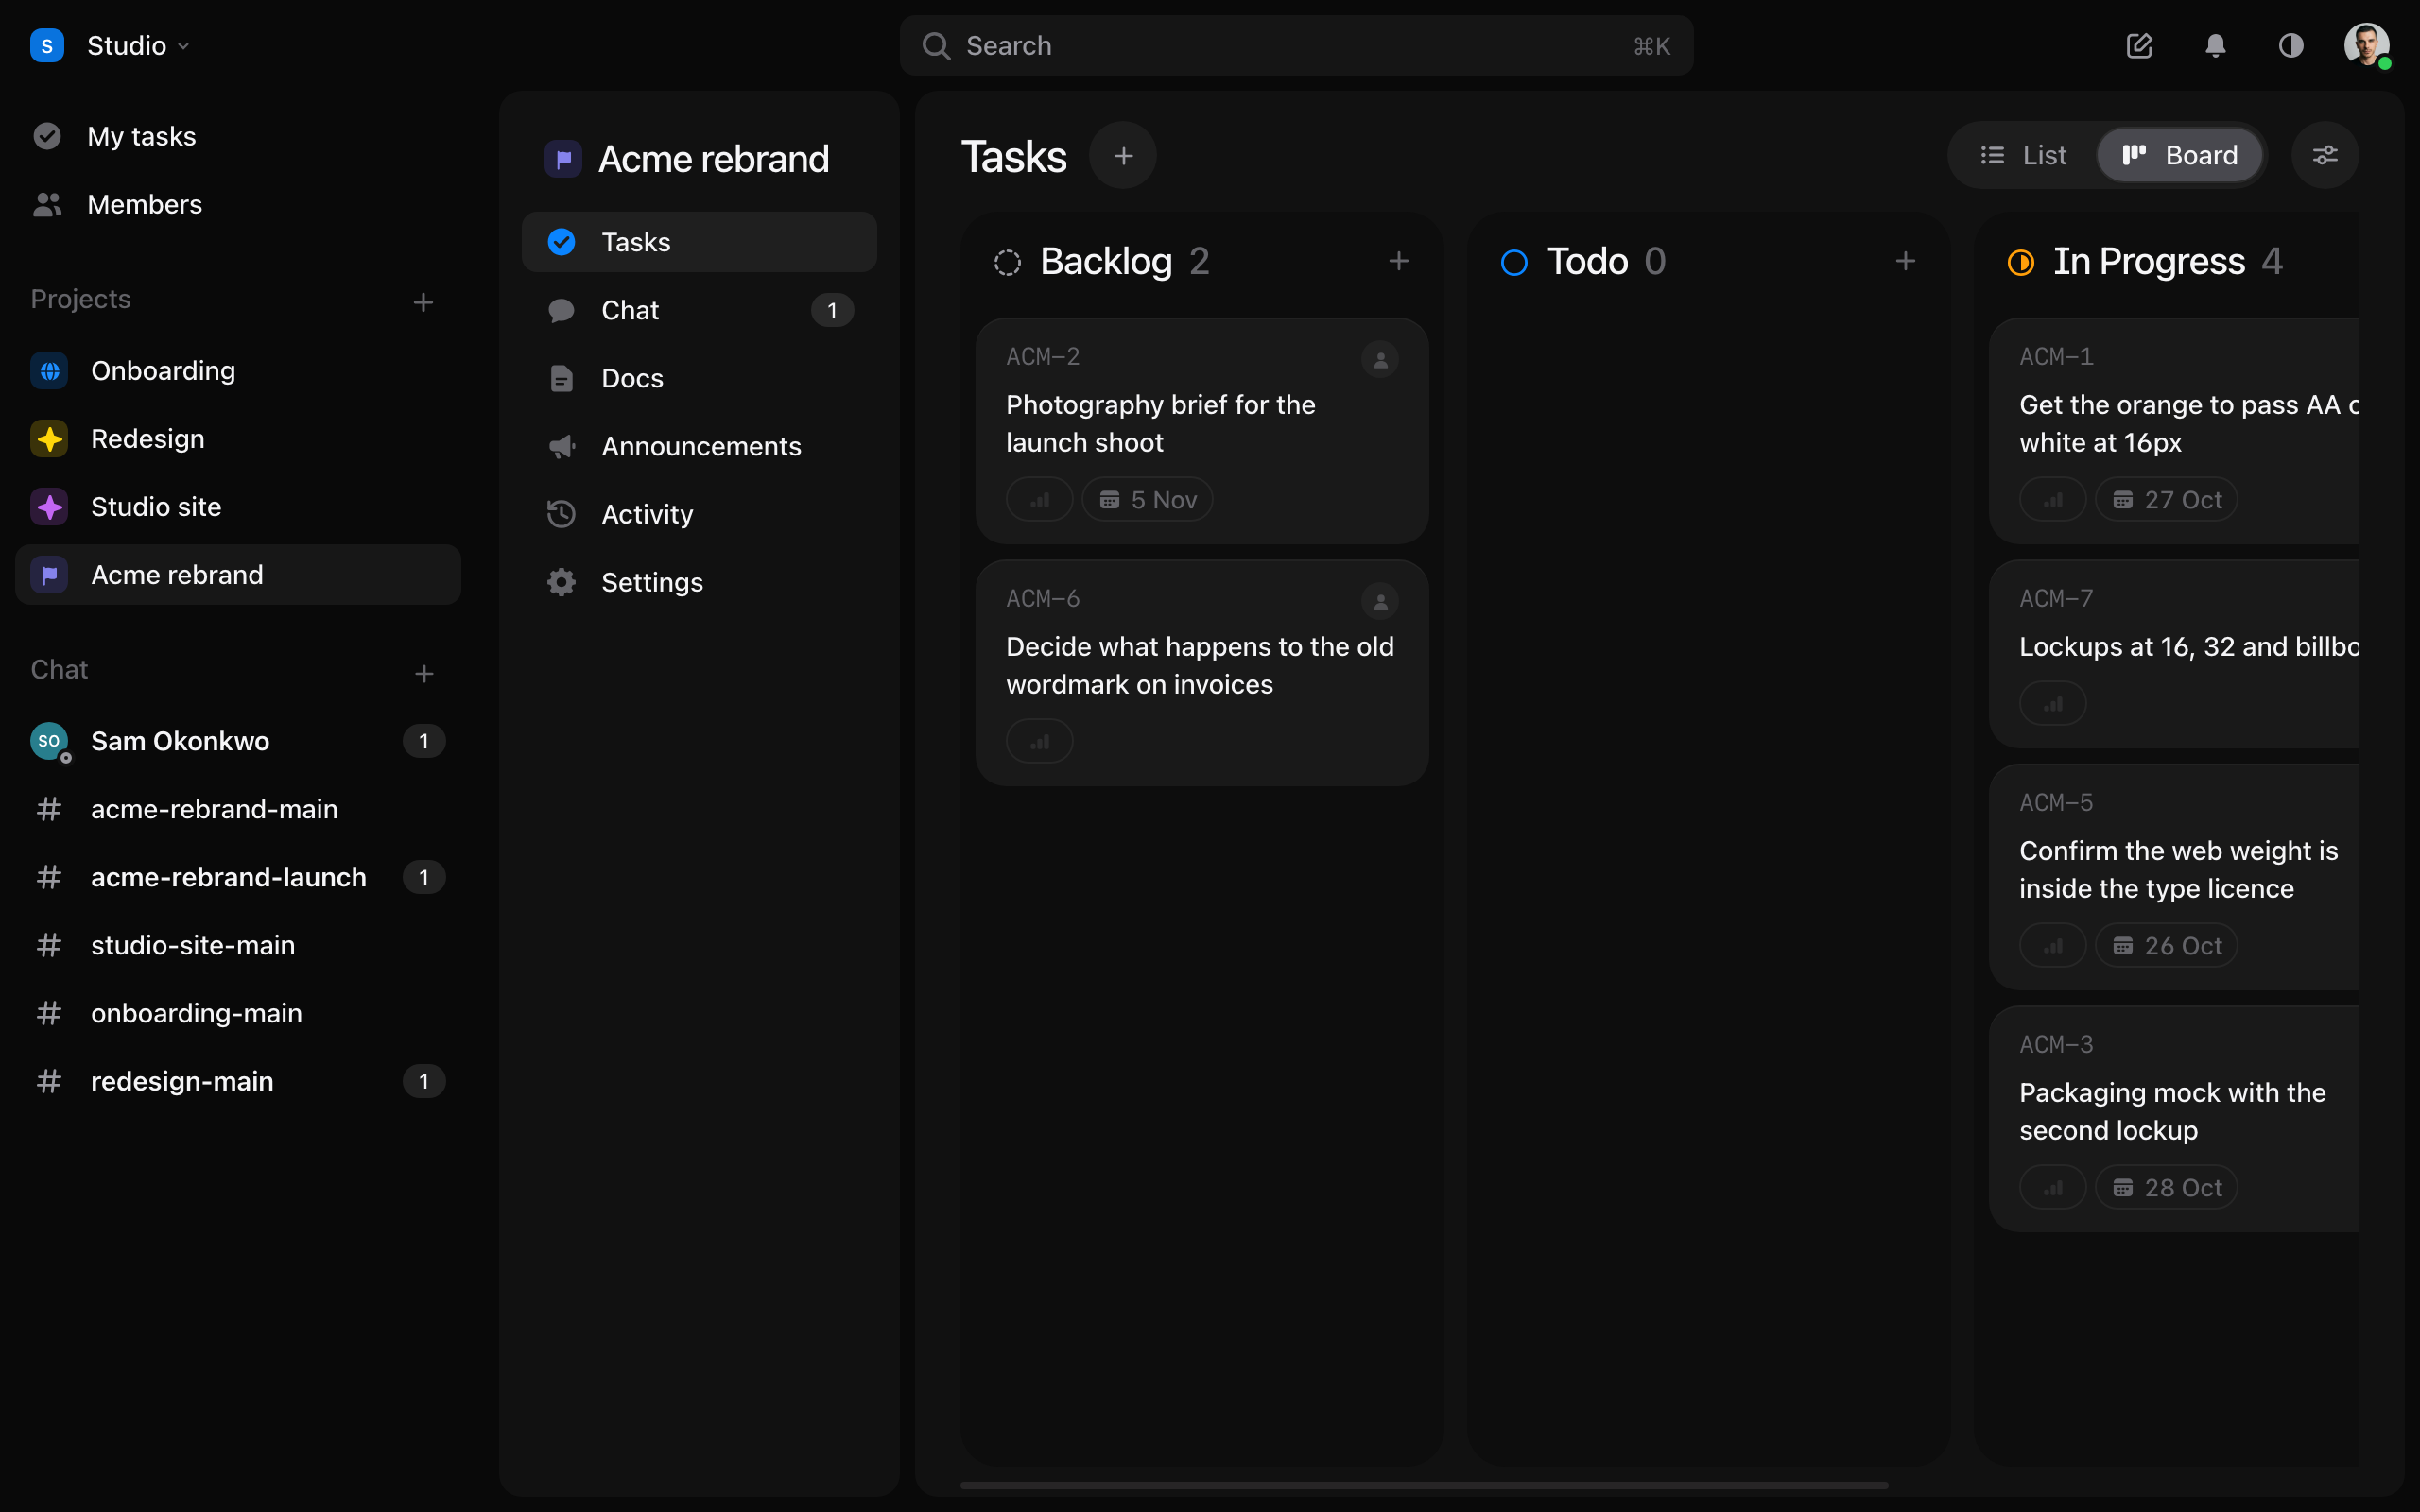Set priority on ACM-6 card
This screenshot has width=2420, height=1512.
[x=1039, y=742]
